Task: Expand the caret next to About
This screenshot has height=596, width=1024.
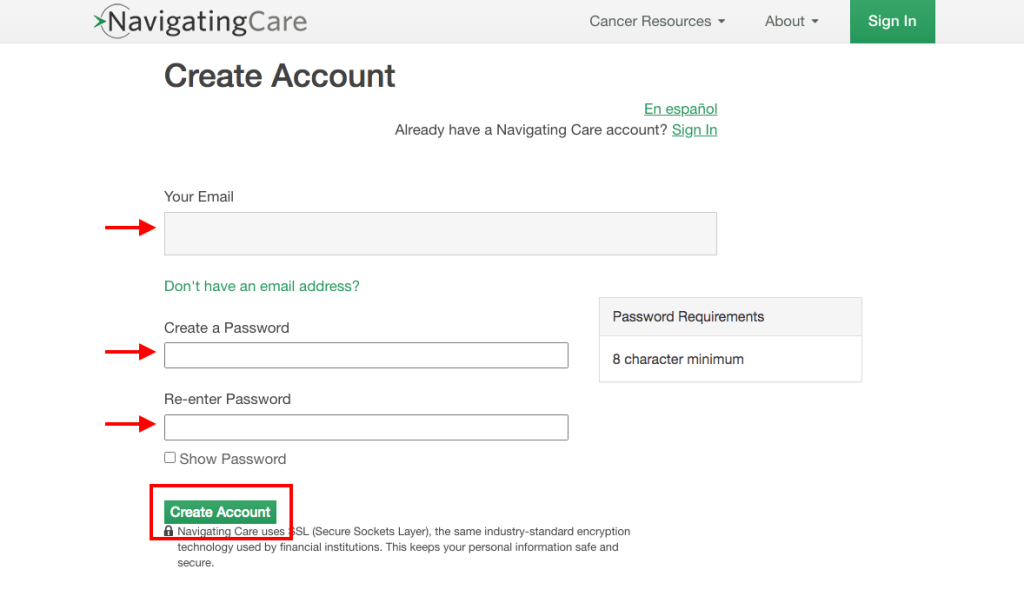Action: click(815, 22)
